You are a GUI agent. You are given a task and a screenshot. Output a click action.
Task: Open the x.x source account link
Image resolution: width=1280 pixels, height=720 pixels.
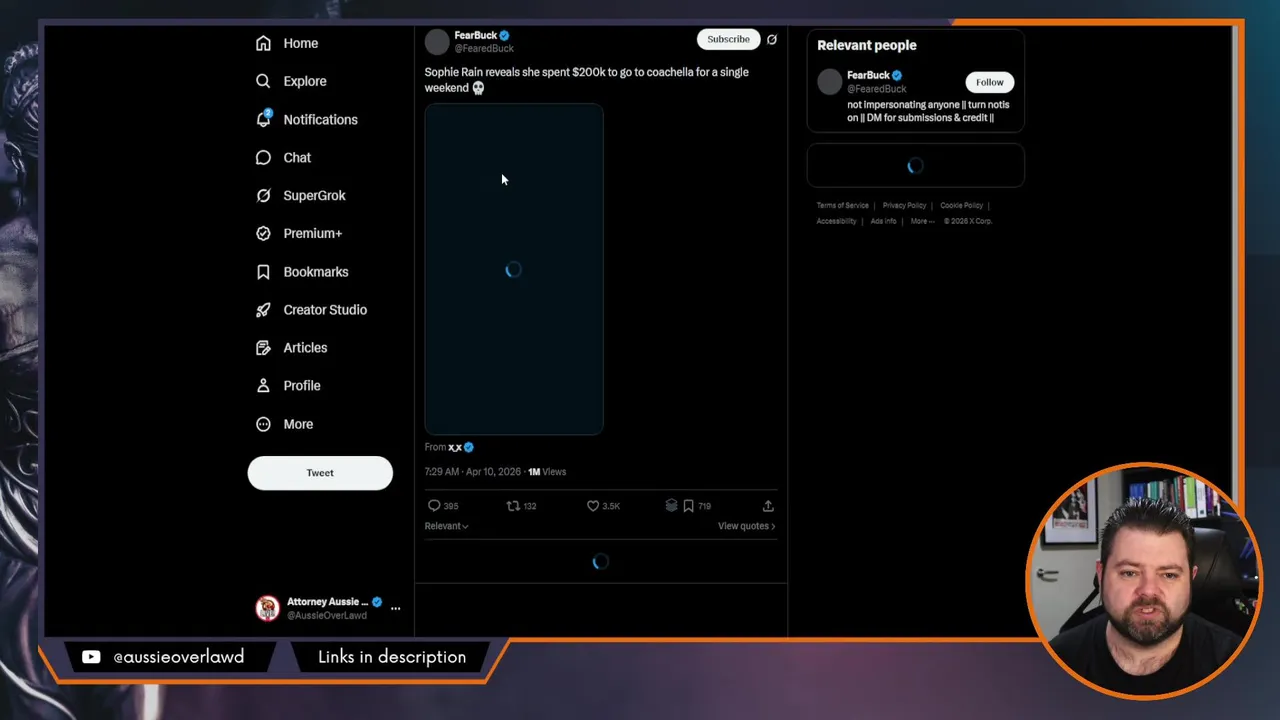tap(455, 447)
